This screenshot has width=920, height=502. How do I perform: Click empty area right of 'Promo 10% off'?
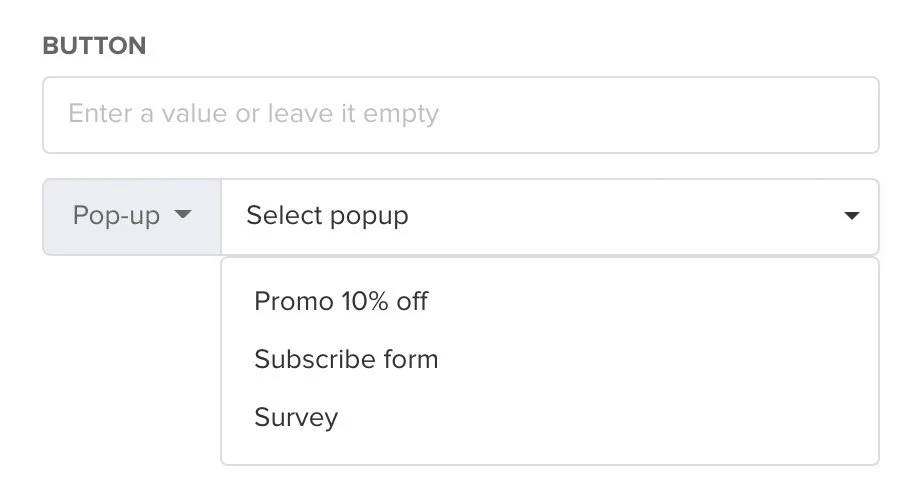[650, 301]
